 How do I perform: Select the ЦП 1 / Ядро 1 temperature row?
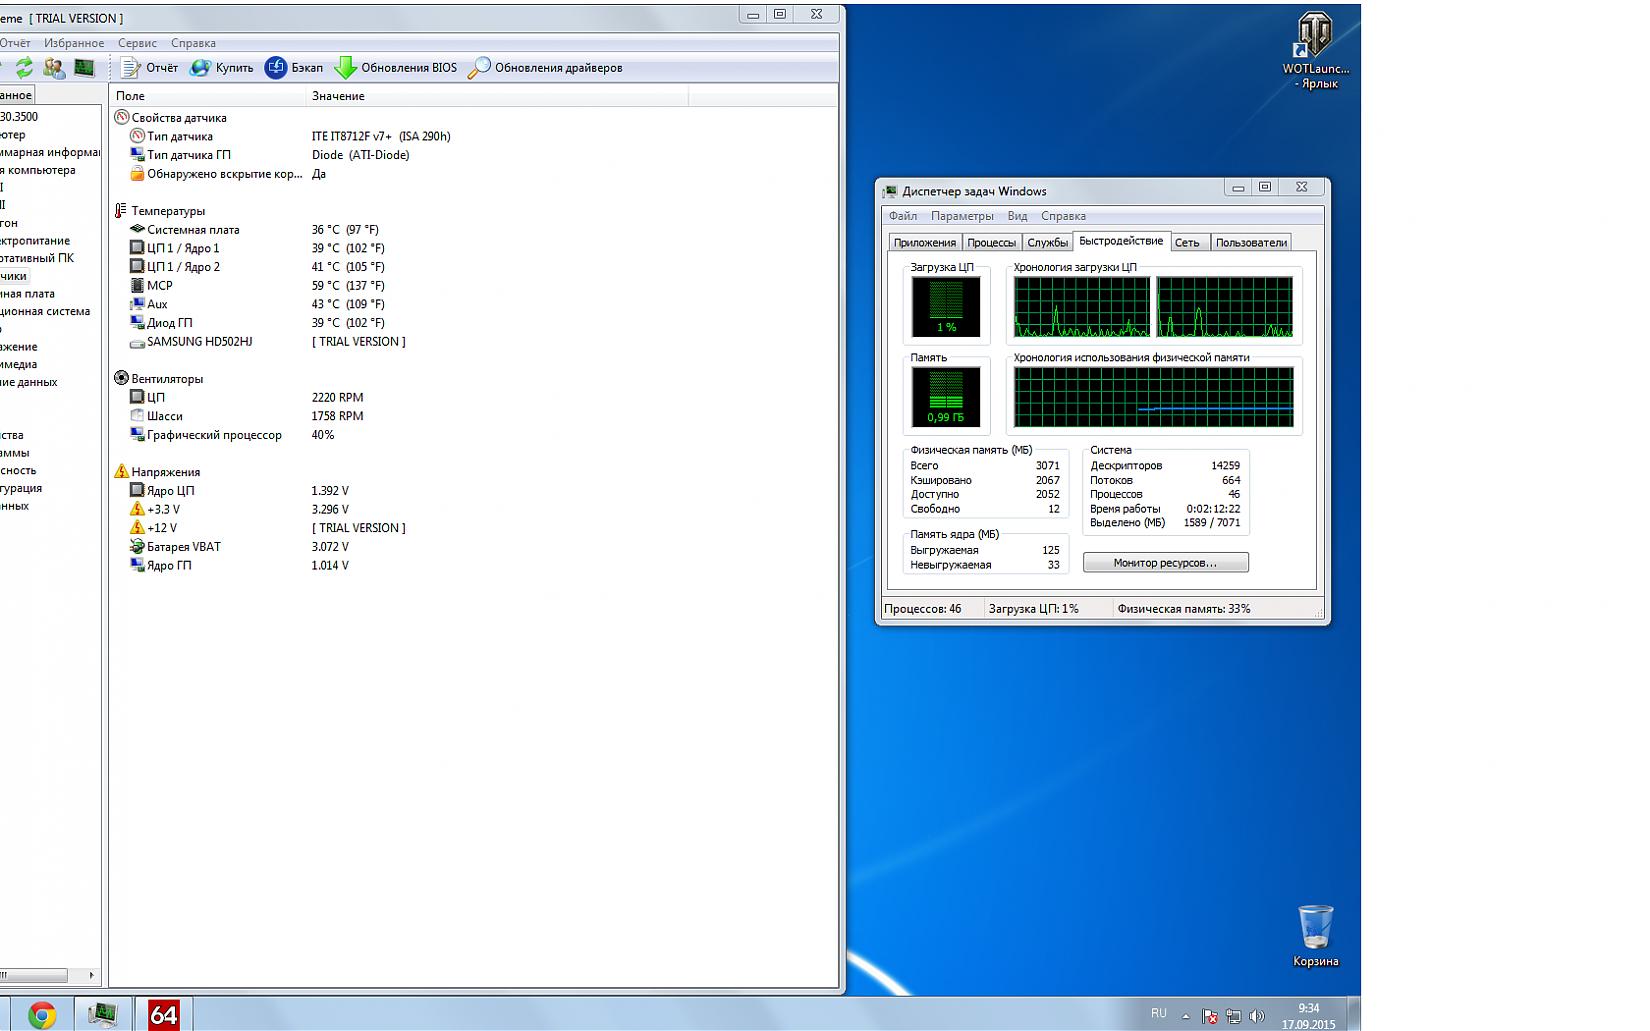[183, 248]
